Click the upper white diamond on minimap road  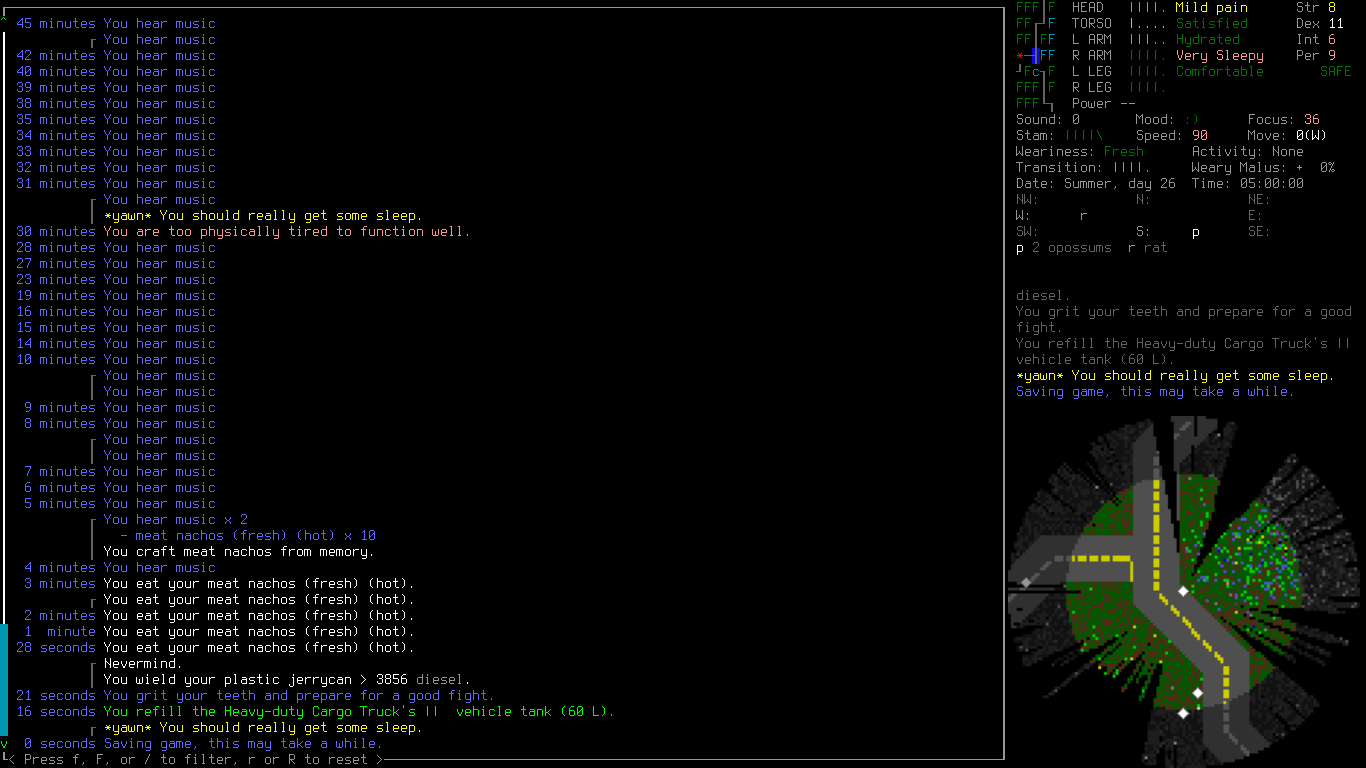pyautogui.click(x=1183, y=591)
